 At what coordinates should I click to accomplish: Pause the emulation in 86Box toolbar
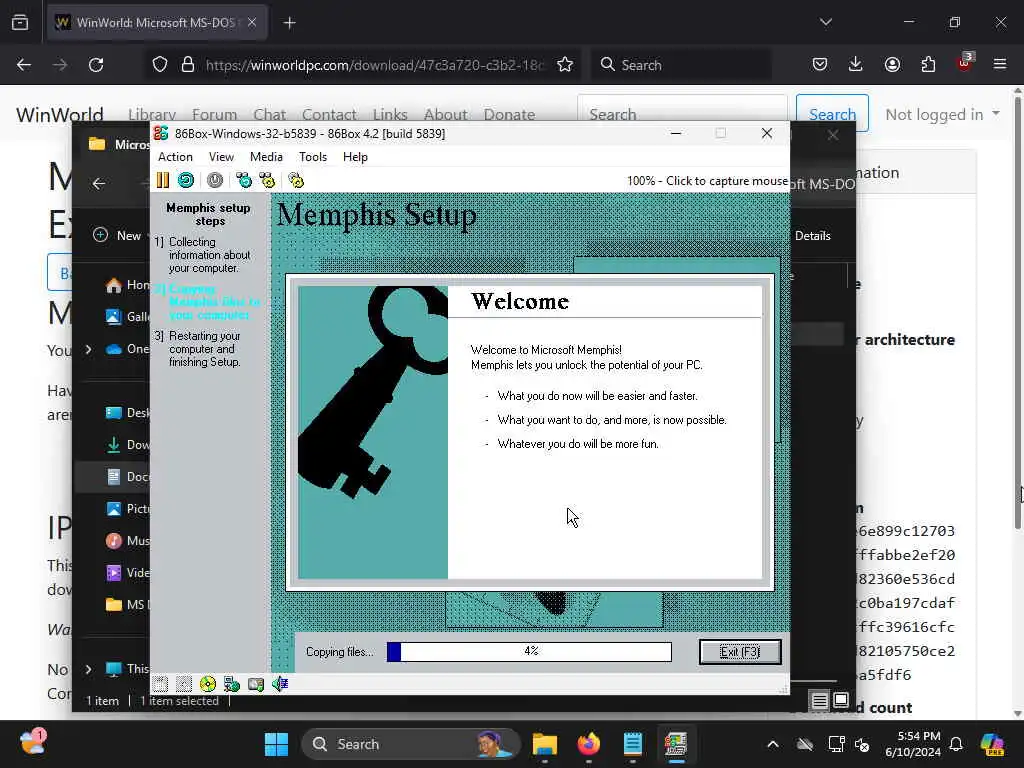(x=163, y=180)
